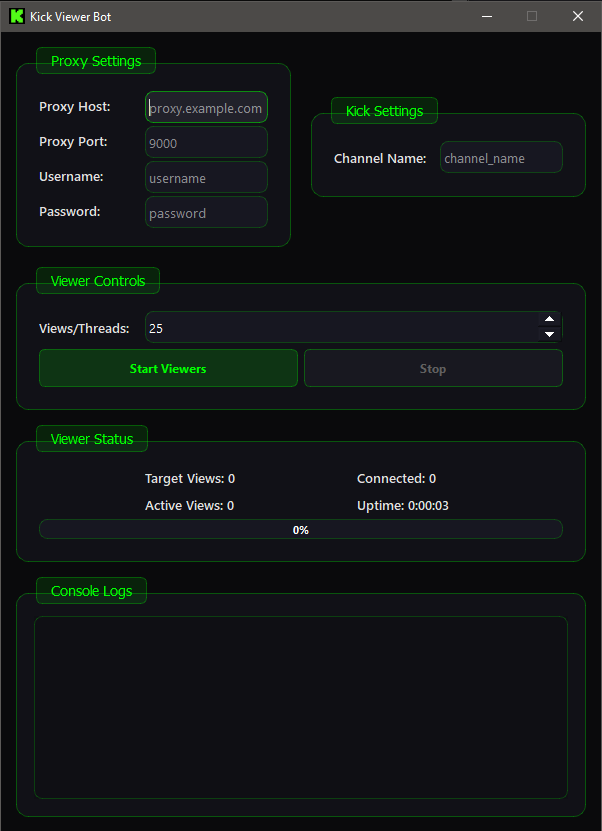
Task: Select the Proxy Port input field
Action: (x=206, y=142)
